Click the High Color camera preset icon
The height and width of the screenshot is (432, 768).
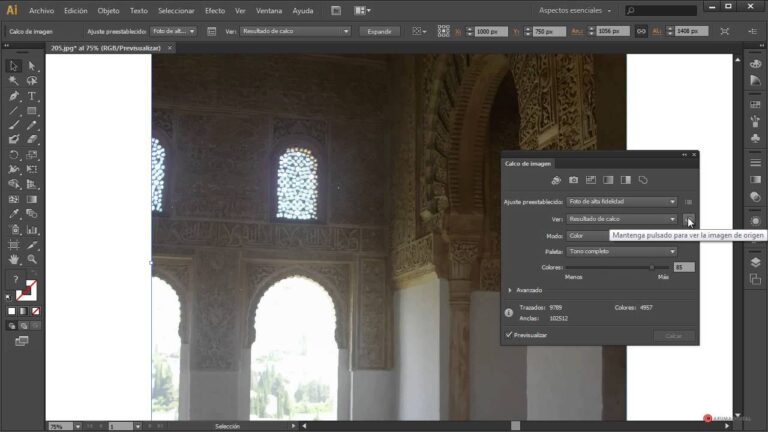pyautogui.click(x=574, y=180)
